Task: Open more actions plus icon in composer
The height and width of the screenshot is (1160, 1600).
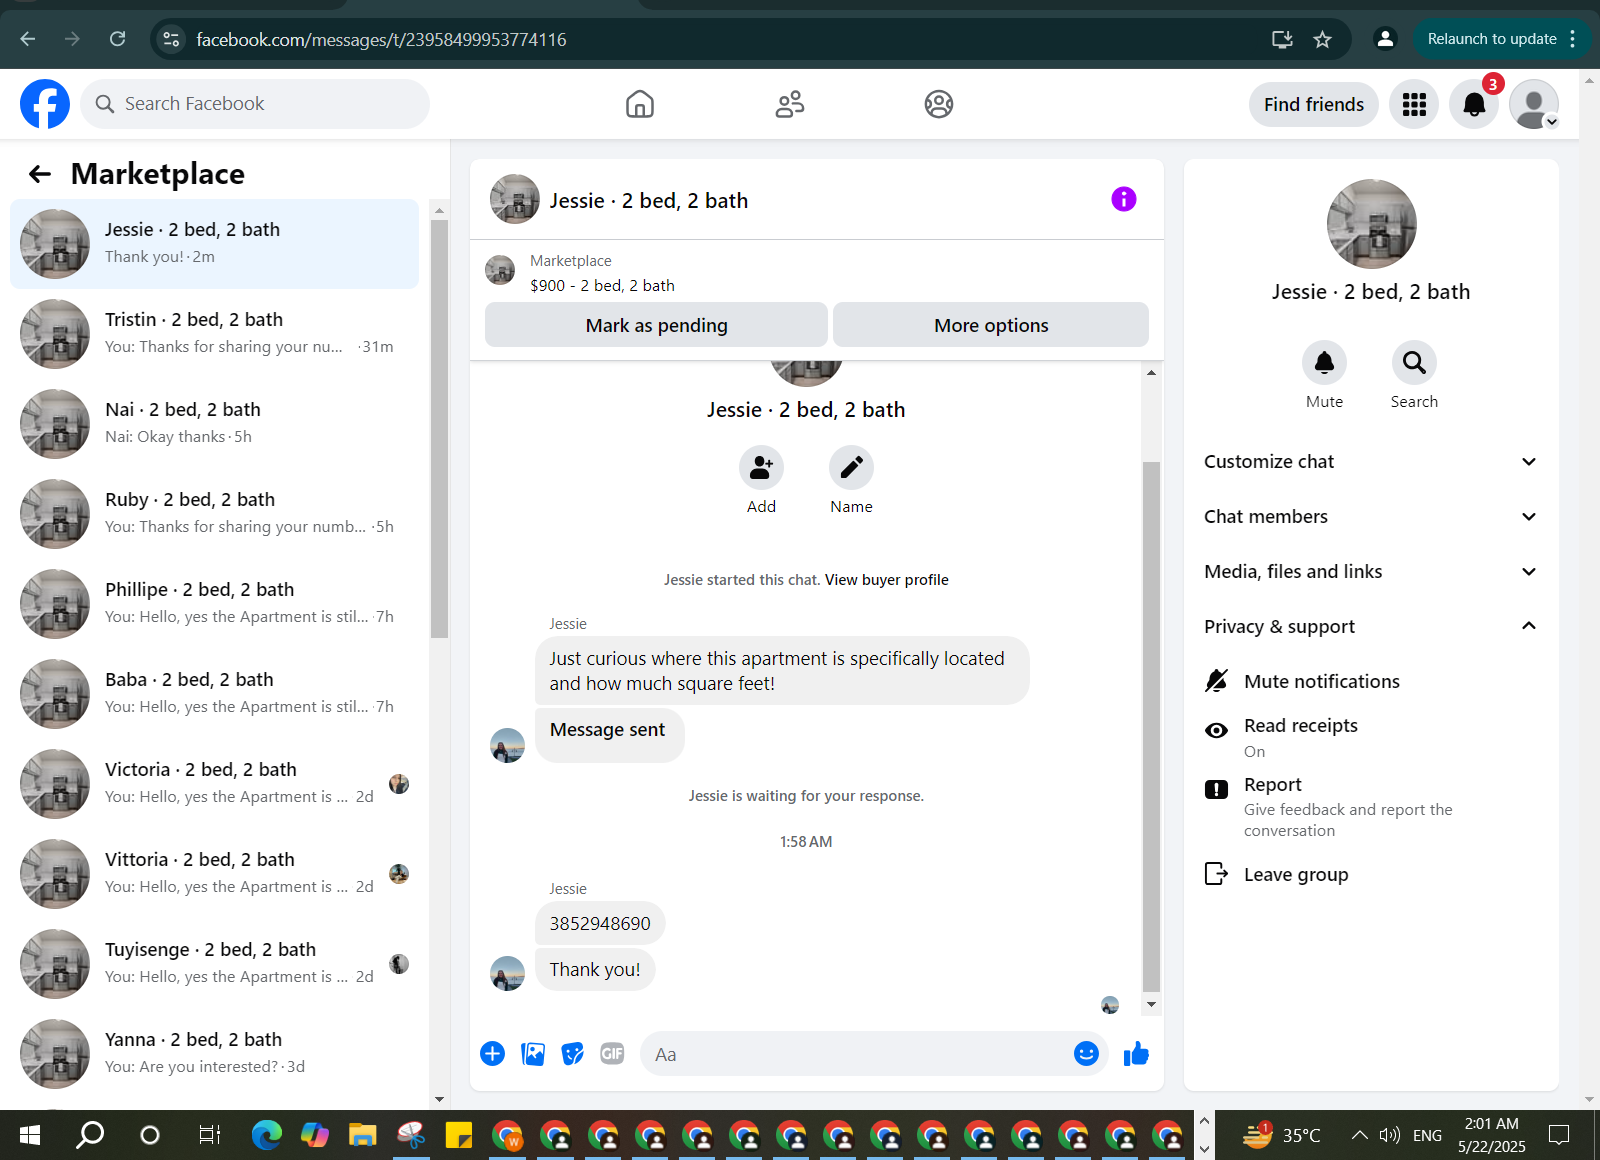Action: (492, 1053)
